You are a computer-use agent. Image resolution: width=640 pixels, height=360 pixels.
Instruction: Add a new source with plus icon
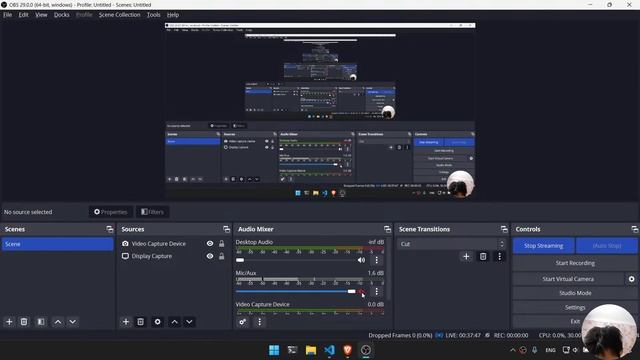point(126,322)
